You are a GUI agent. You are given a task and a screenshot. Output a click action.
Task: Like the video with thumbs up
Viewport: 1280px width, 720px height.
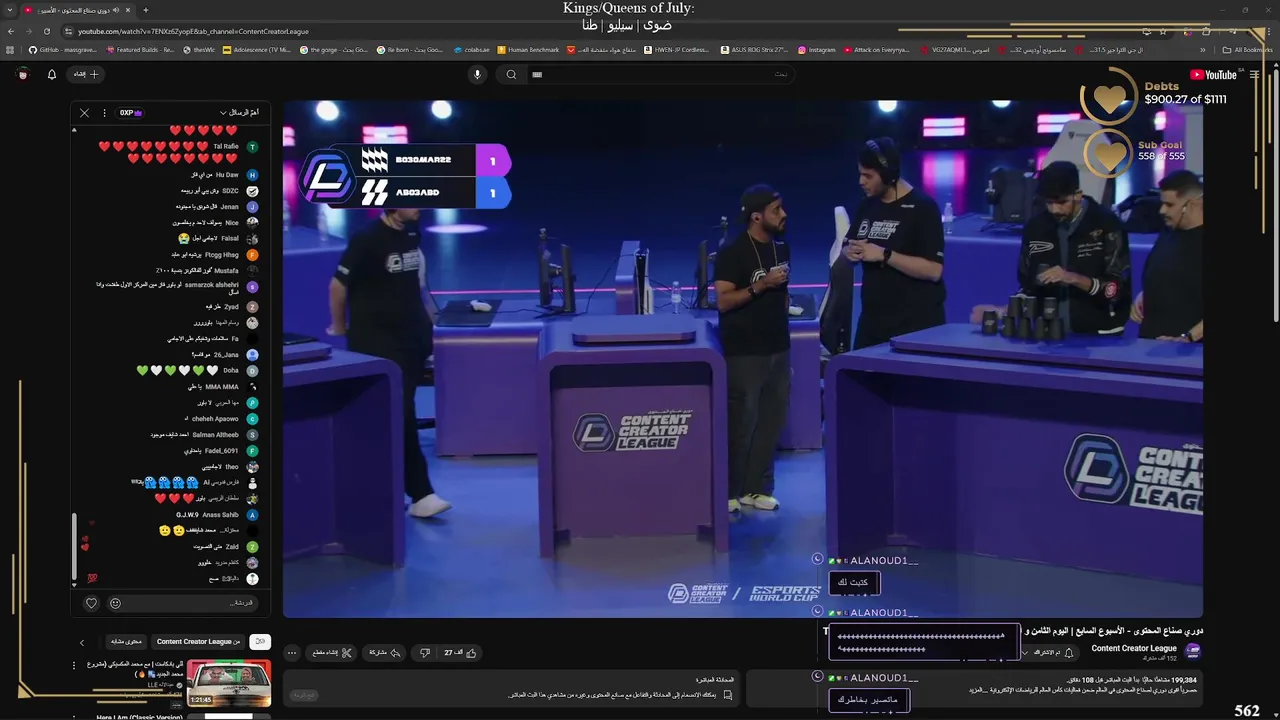pyautogui.click(x=461, y=653)
